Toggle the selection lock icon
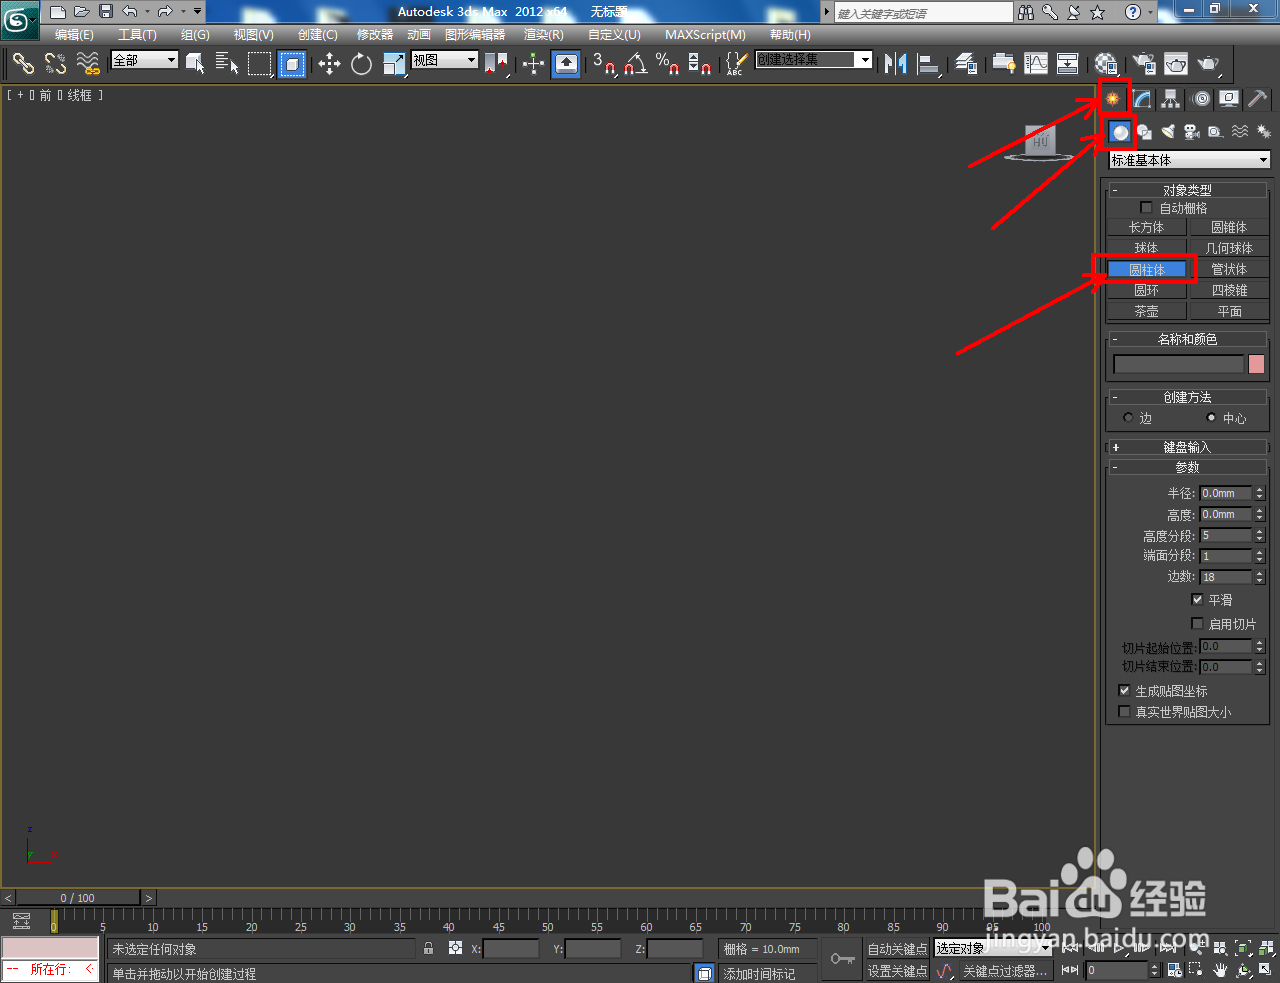 coord(428,949)
